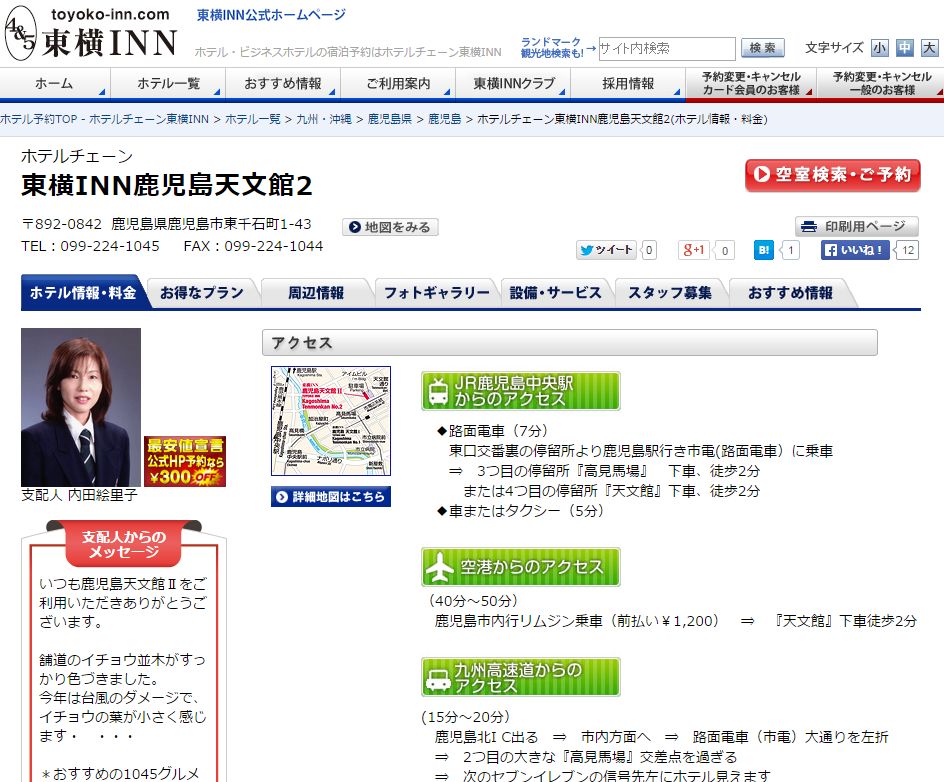Click the ランドマーク観光地検索も! label
Viewport: 944px width, 782px height.
coord(551,48)
